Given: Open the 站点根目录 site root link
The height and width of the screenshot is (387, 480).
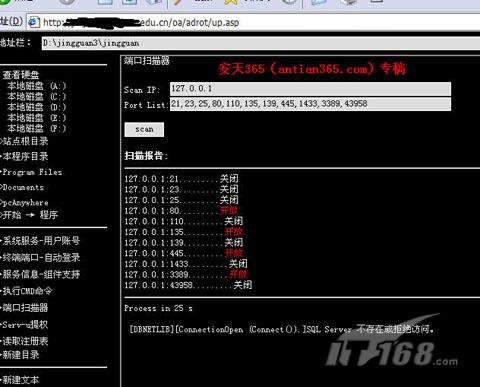Looking at the screenshot, I should pos(25,141).
